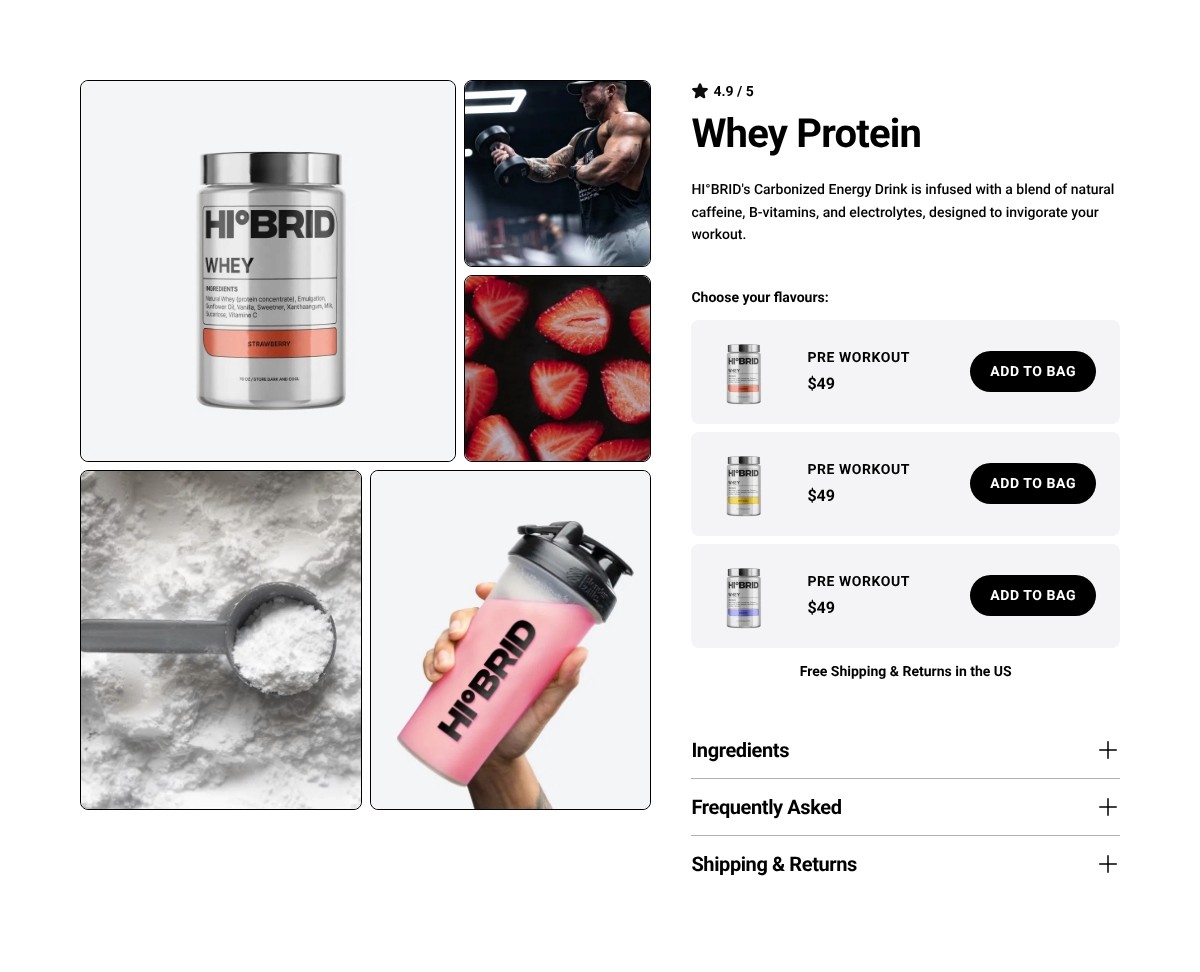
Task: Select the orange-label flavour jar icon
Action: (743, 373)
